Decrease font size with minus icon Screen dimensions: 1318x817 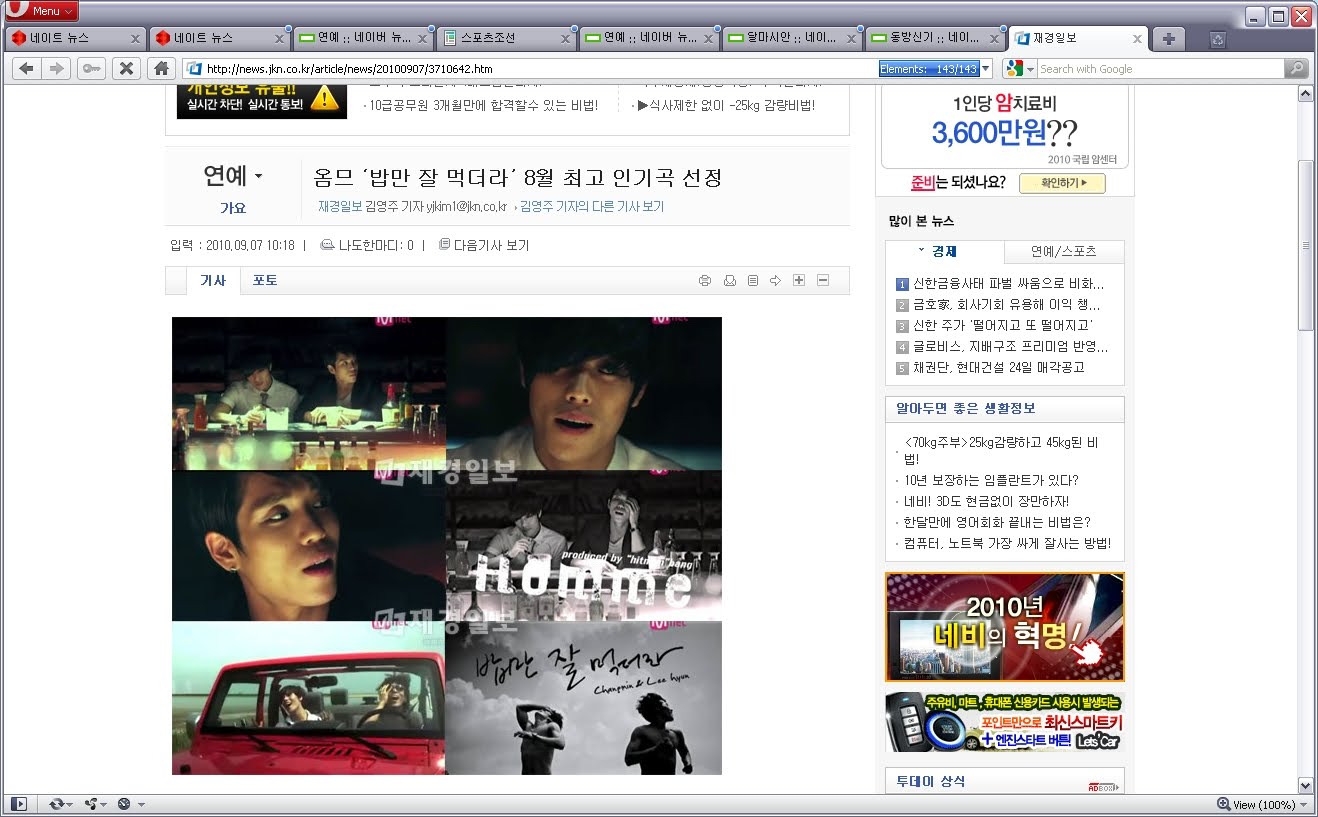pyautogui.click(x=823, y=280)
